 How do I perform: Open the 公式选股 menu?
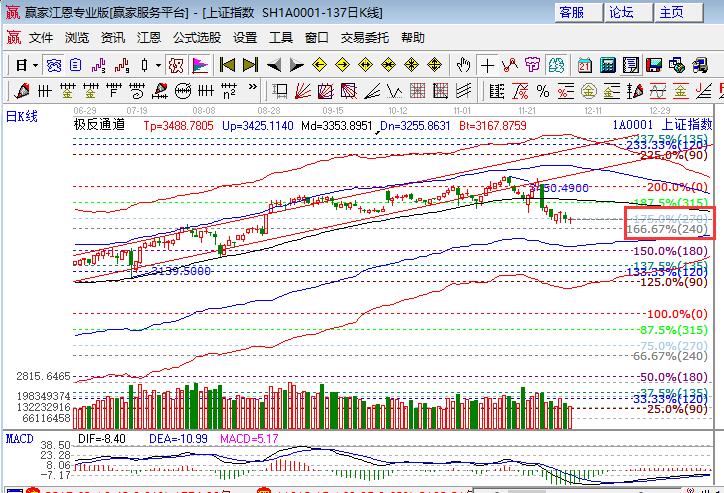(197, 38)
